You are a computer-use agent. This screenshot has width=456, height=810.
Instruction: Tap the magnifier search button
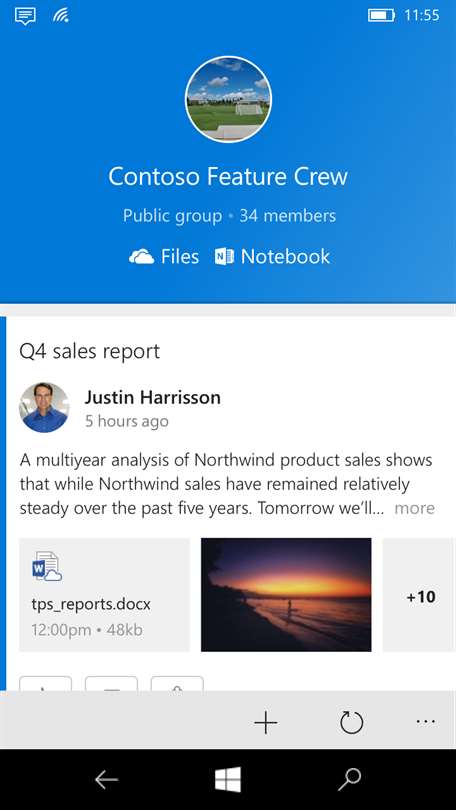(x=350, y=780)
